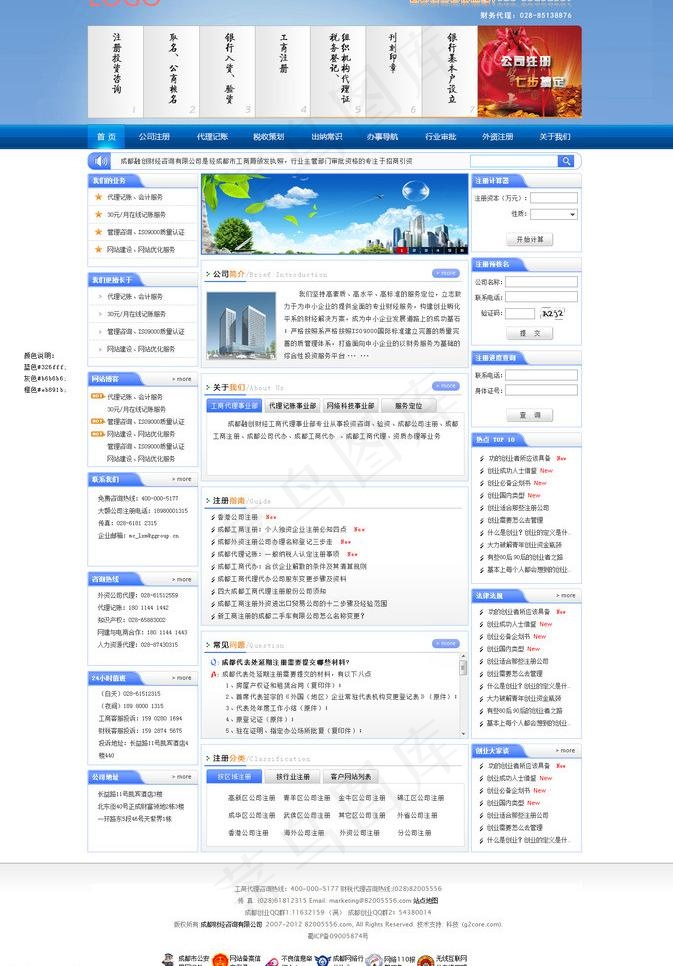Click the 取名、公商核名 step panel
The width and height of the screenshot is (673, 966).
171,71
